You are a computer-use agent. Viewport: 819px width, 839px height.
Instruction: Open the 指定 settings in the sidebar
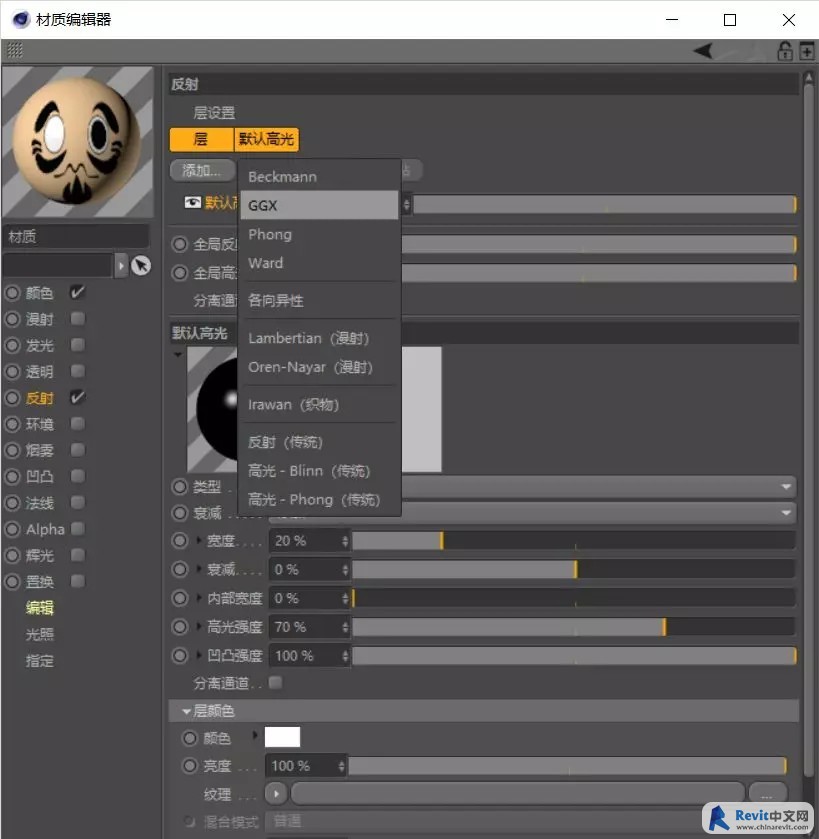[40, 660]
